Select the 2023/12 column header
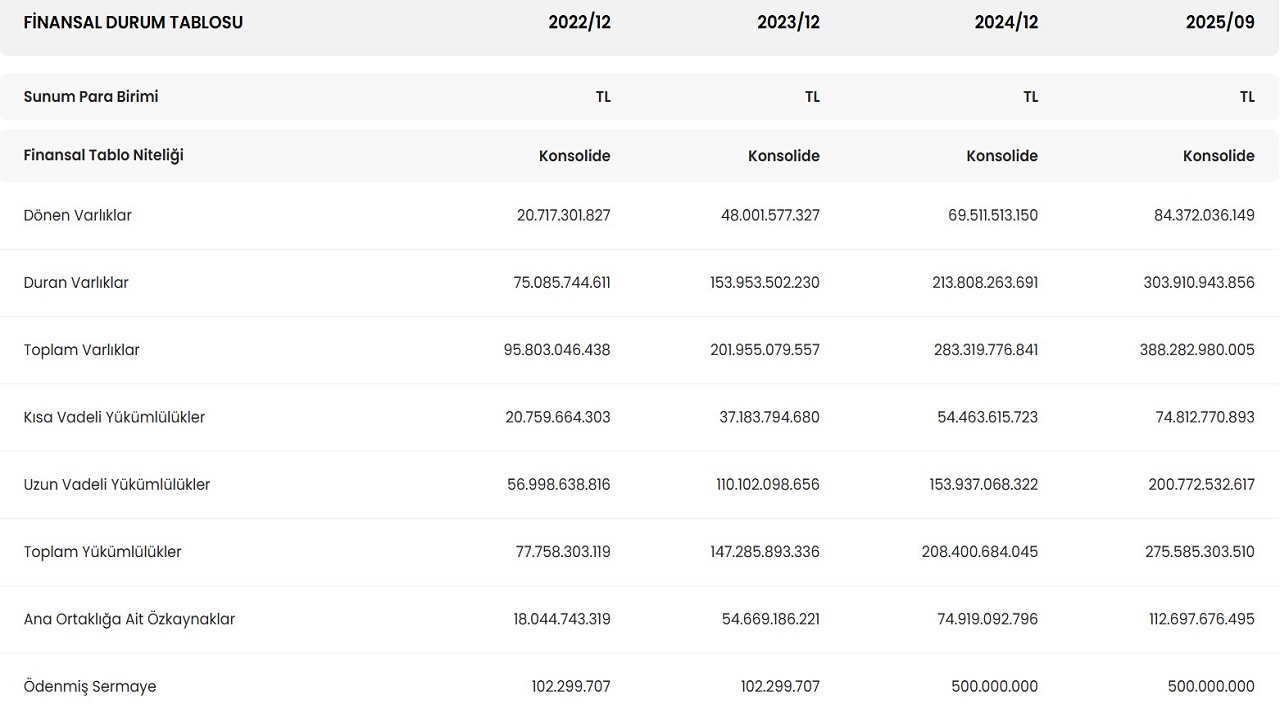Screen dimensions: 1280x720 coord(788,22)
